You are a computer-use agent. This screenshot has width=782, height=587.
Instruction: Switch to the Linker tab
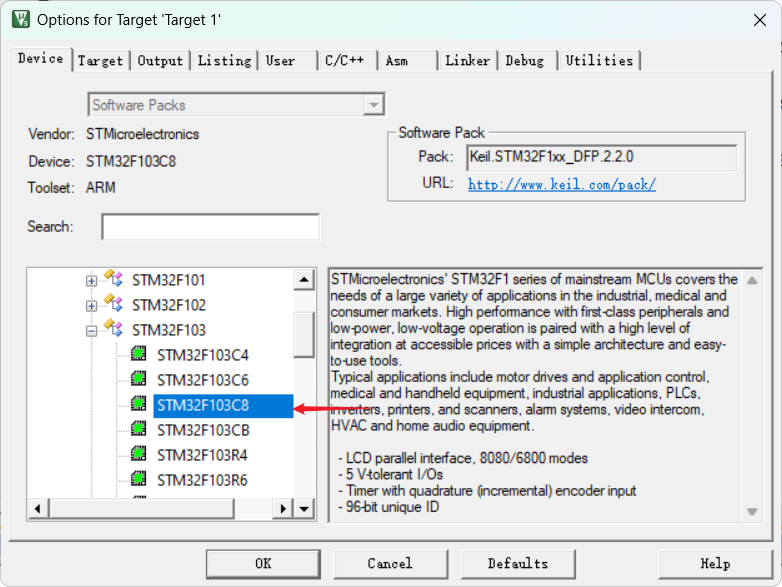pyautogui.click(x=467, y=61)
